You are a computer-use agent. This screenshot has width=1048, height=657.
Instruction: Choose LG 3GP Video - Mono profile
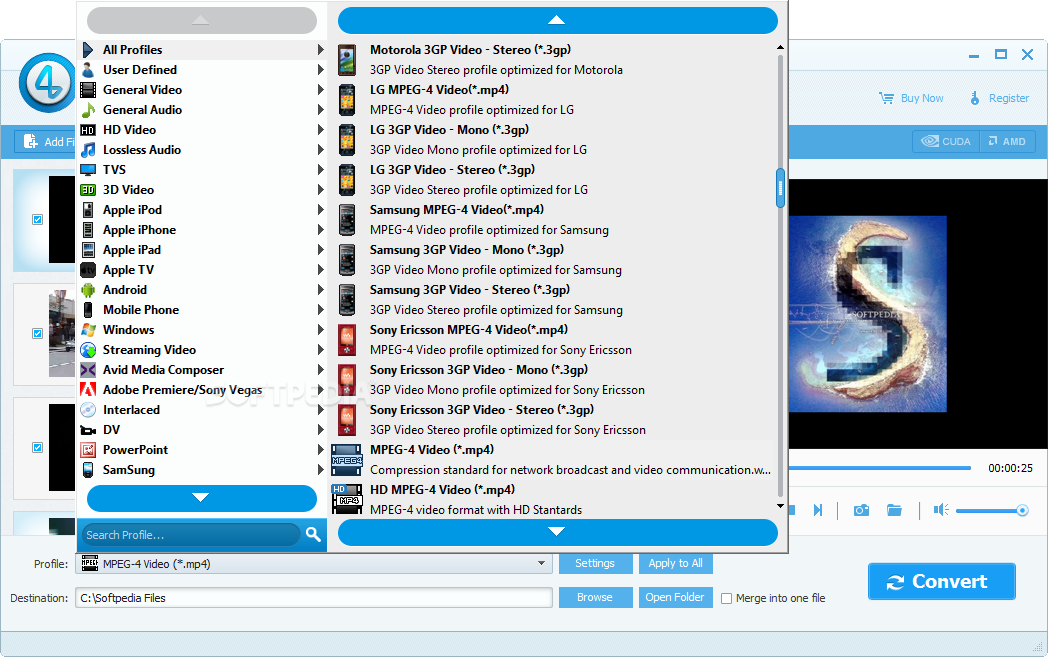tap(552, 140)
